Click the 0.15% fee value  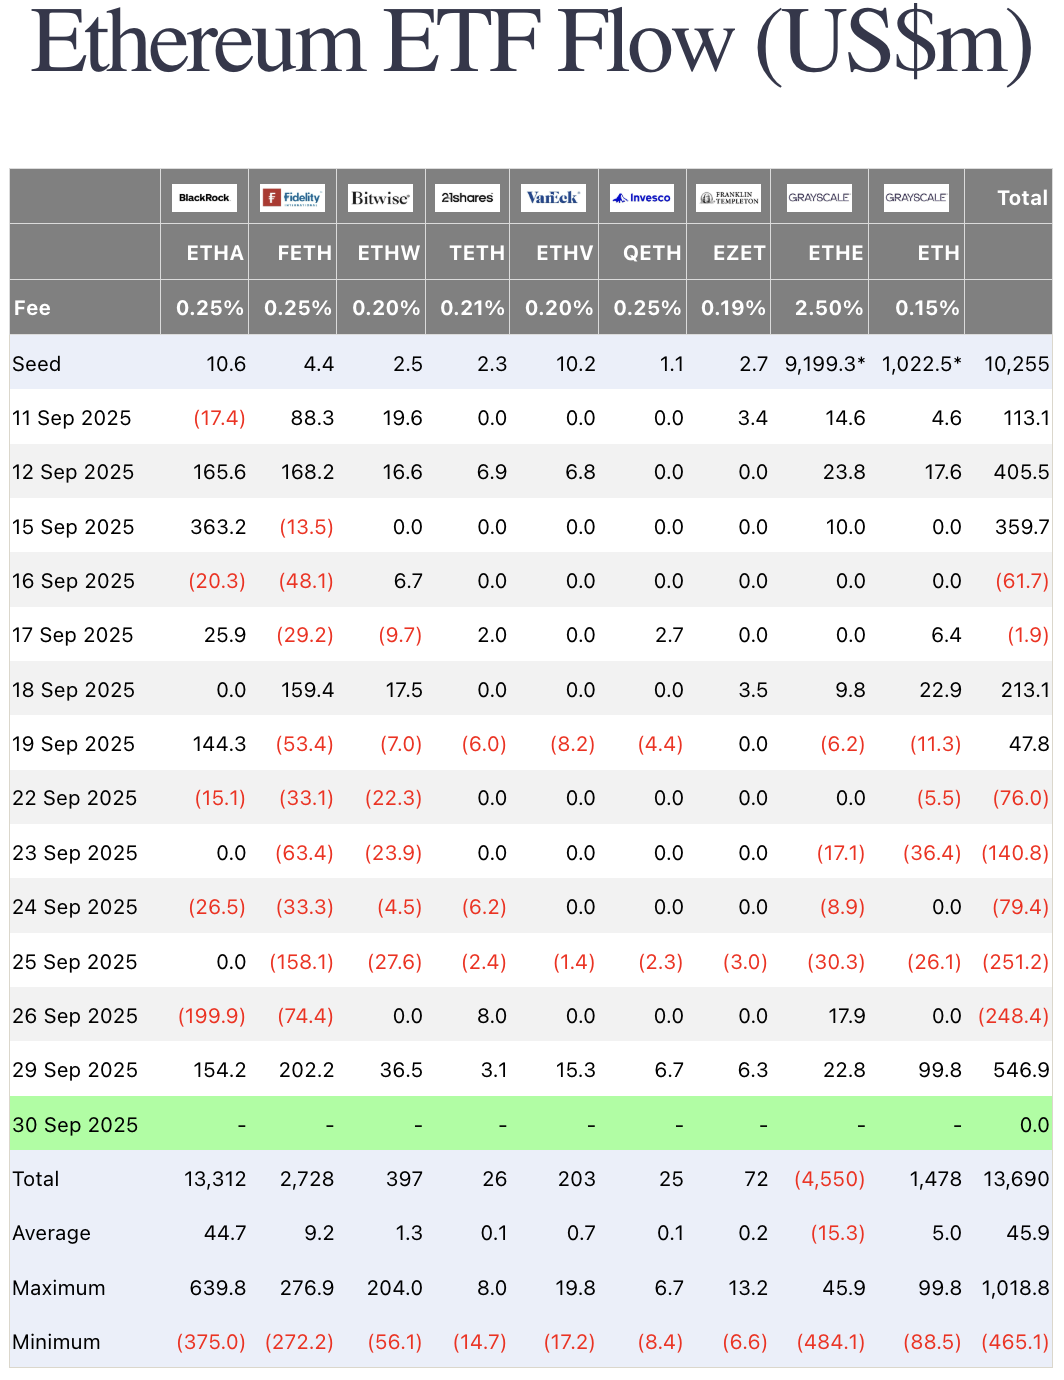pos(927,308)
